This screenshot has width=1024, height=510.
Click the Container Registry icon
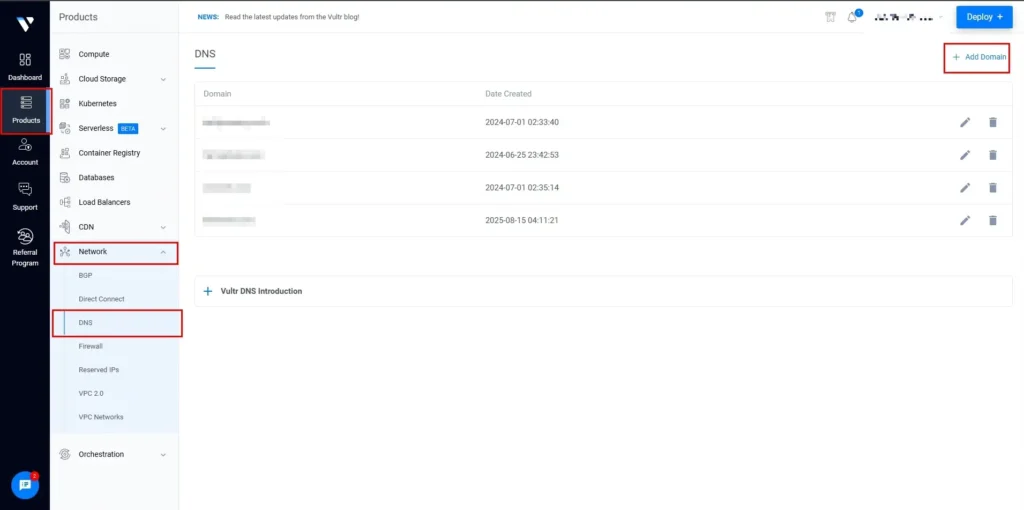(x=65, y=153)
